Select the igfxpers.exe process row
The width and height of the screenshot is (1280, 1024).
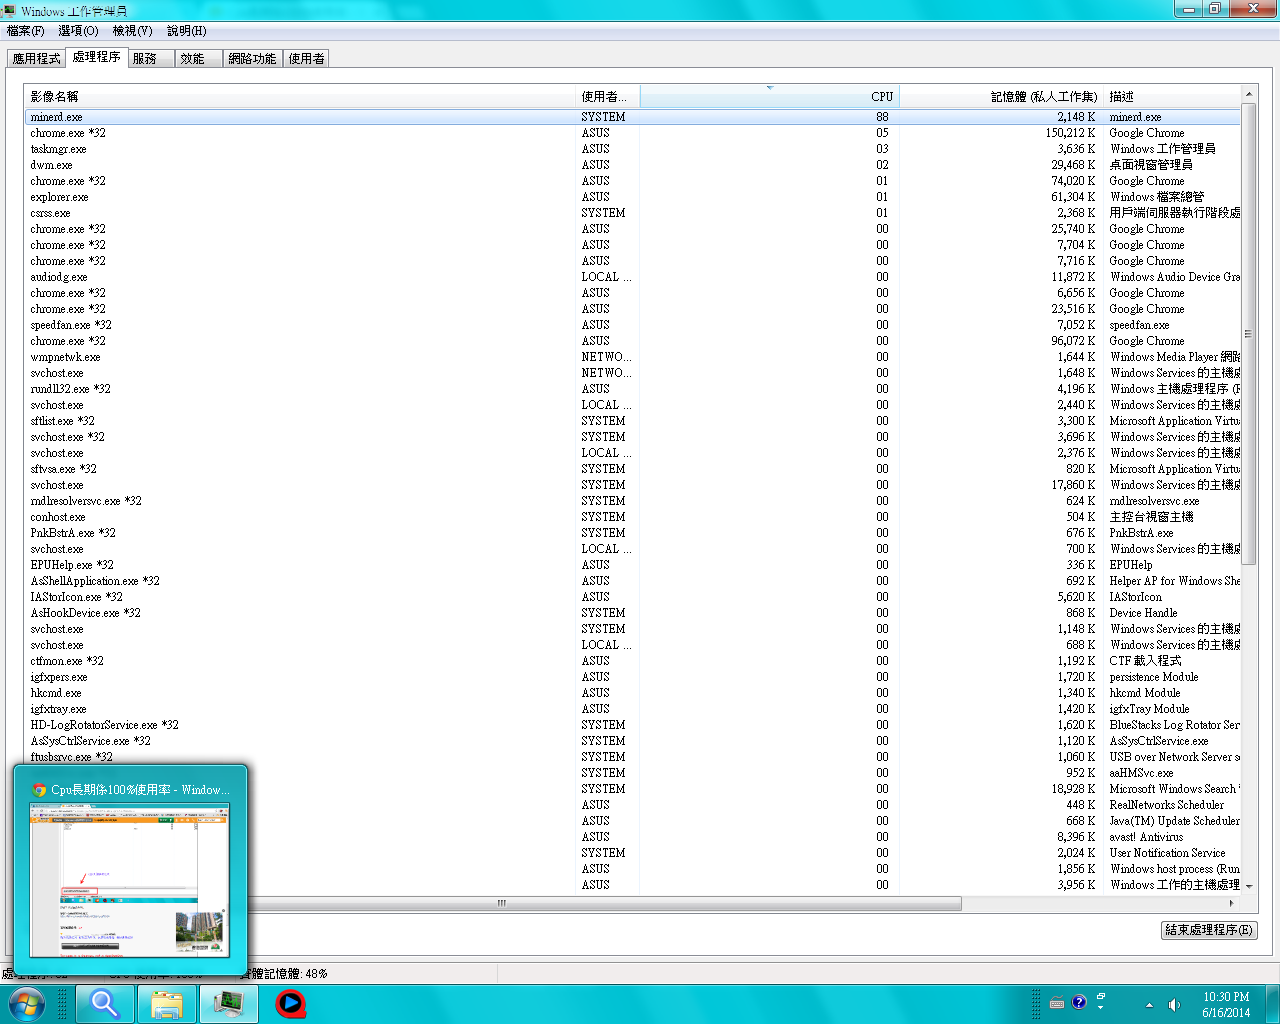(632, 677)
